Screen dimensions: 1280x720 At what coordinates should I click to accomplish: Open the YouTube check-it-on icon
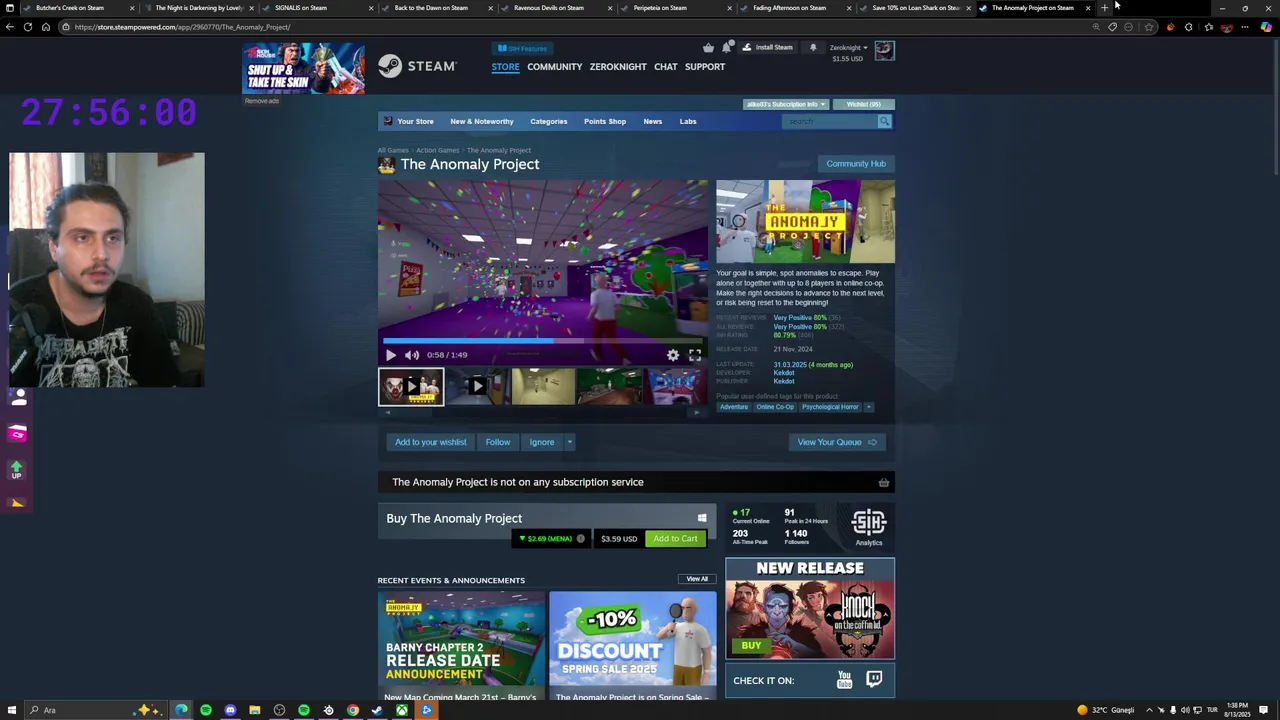pyautogui.click(x=844, y=680)
